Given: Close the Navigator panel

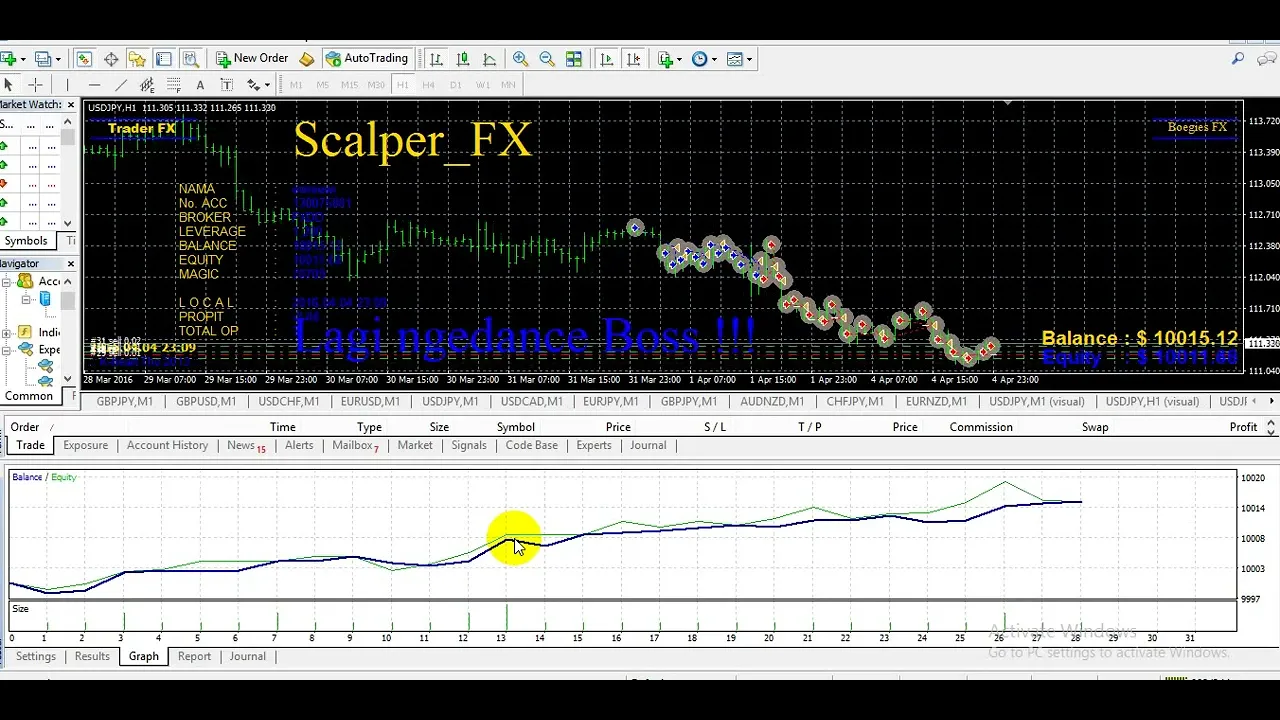Looking at the screenshot, I should pyautogui.click(x=70, y=264).
